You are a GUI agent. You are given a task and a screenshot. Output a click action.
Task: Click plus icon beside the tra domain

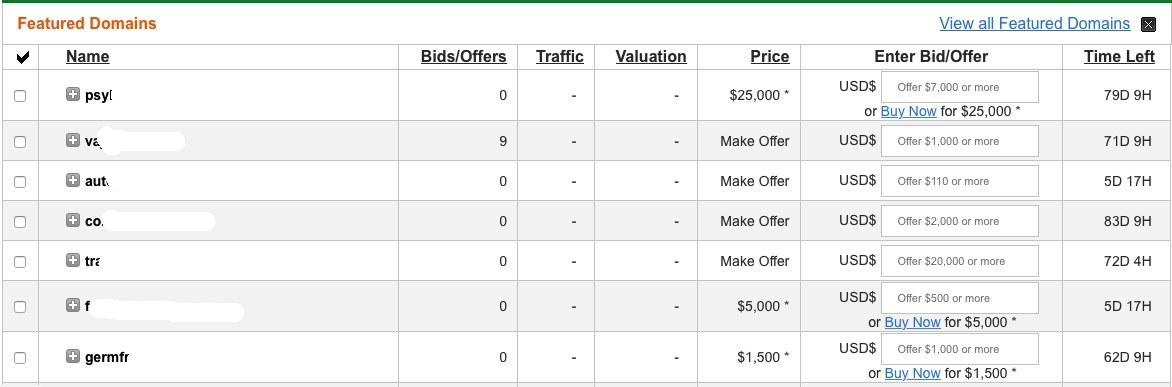(73, 260)
